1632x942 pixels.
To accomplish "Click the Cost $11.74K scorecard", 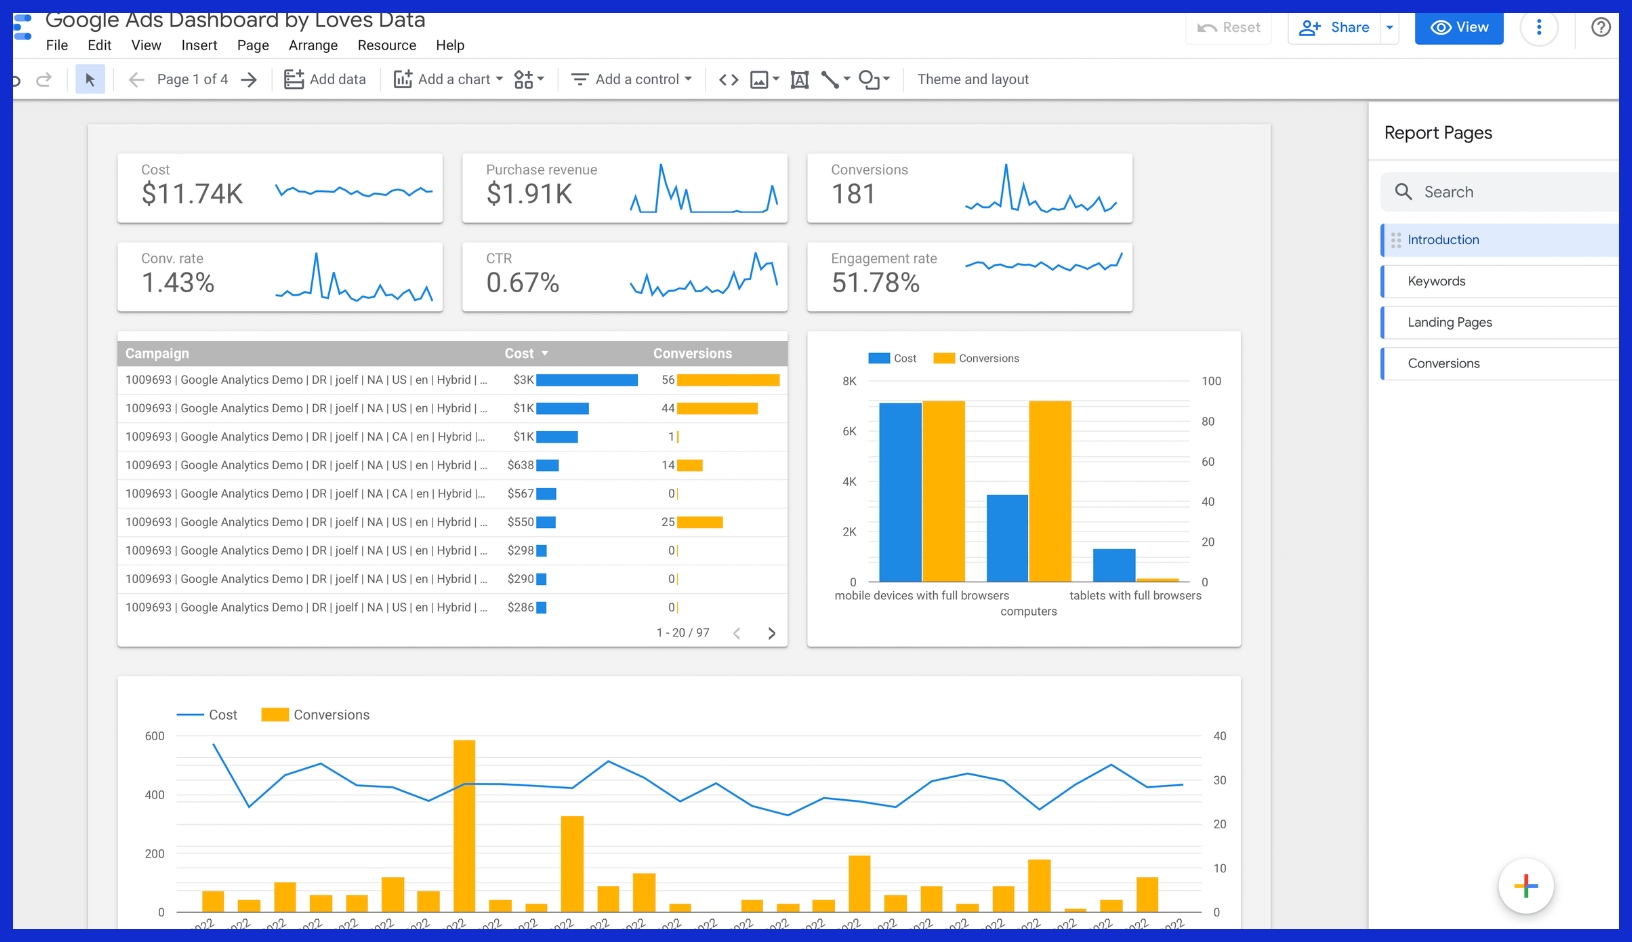I will pos(280,188).
